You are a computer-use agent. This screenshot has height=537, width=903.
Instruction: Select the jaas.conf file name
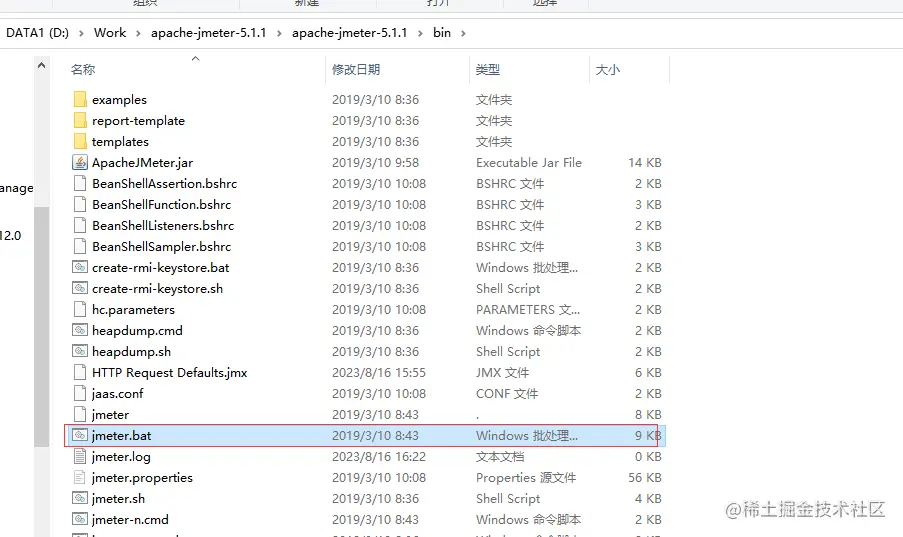(117, 394)
